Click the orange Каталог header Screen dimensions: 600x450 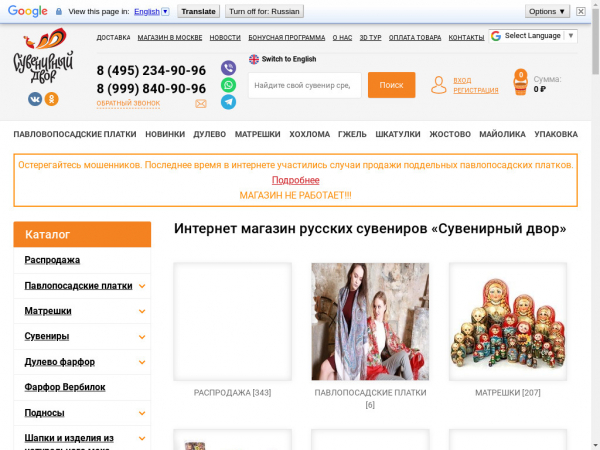click(82, 234)
